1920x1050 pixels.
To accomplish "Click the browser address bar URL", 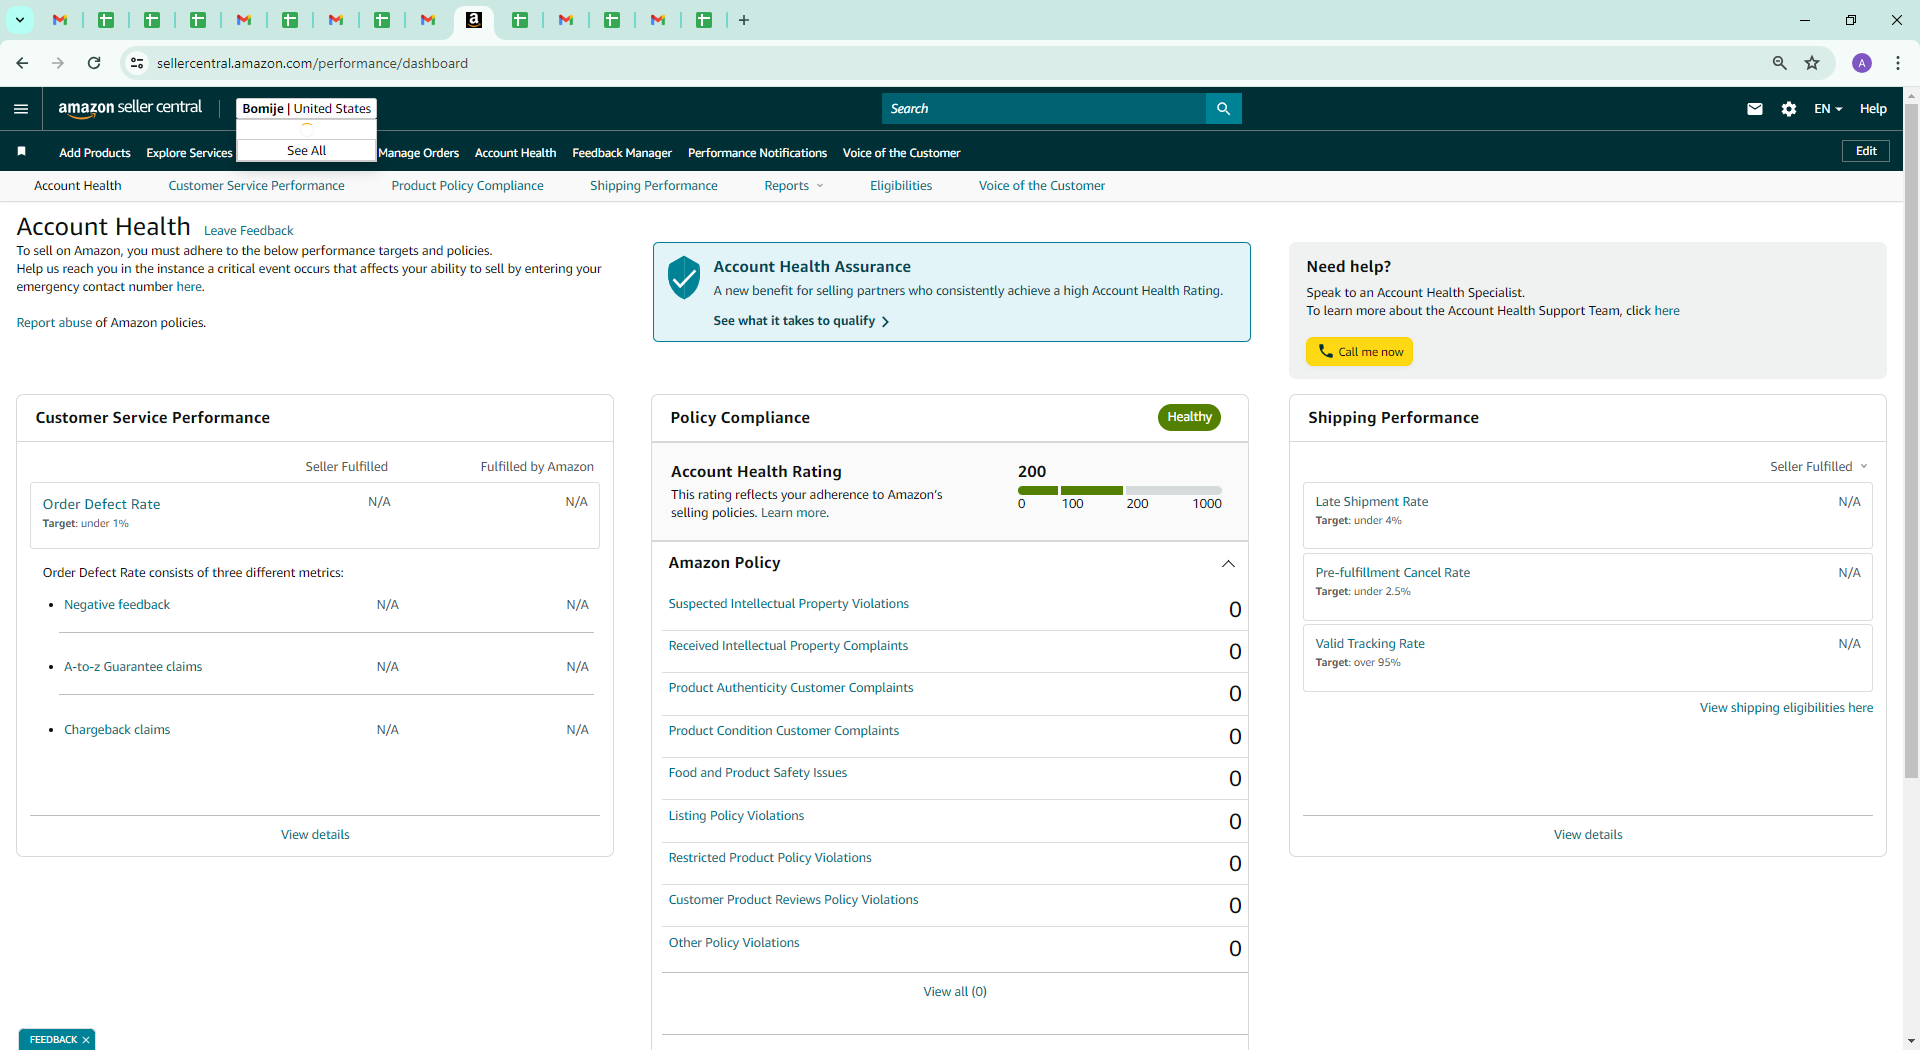I will (312, 63).
